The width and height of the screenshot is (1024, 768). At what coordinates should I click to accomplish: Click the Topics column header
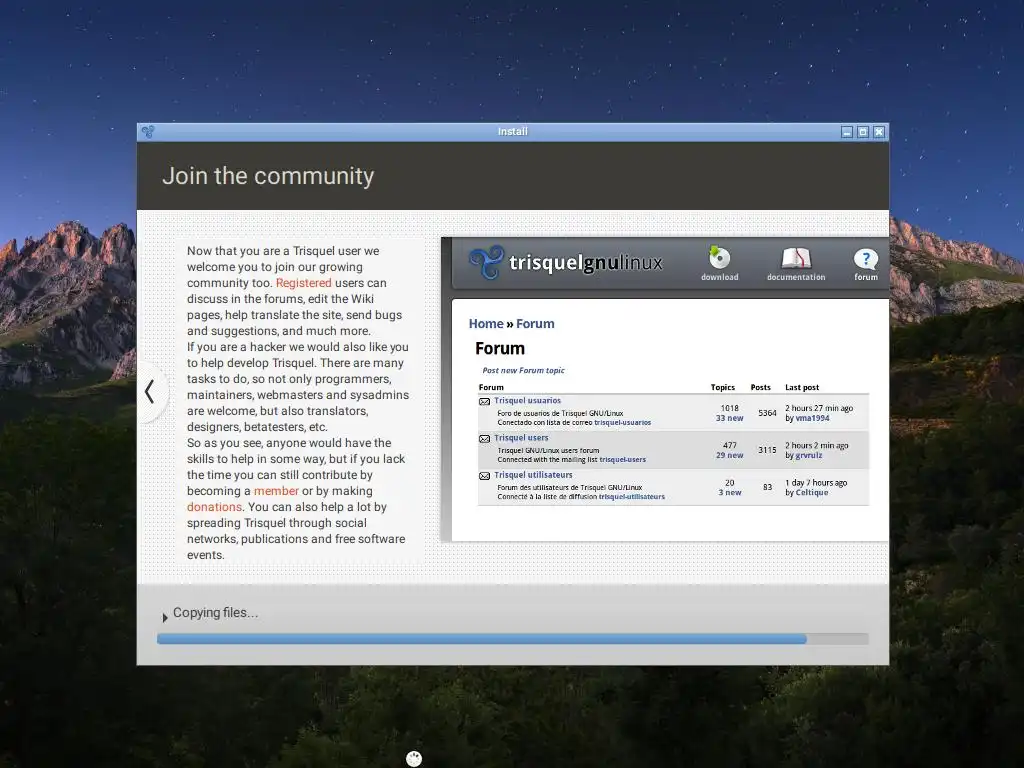click(722, 387)
